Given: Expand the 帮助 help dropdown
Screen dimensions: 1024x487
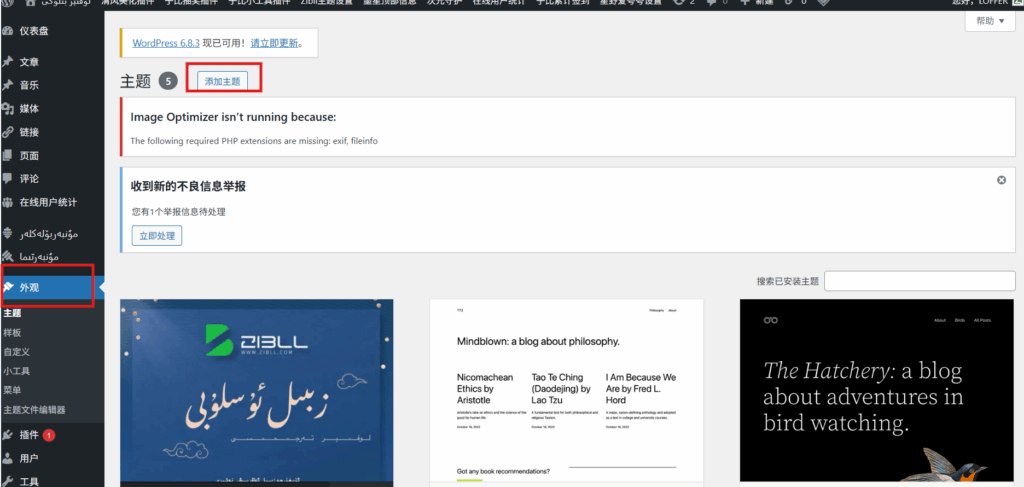Looking at the screenshot, I should tap(990, 21).
